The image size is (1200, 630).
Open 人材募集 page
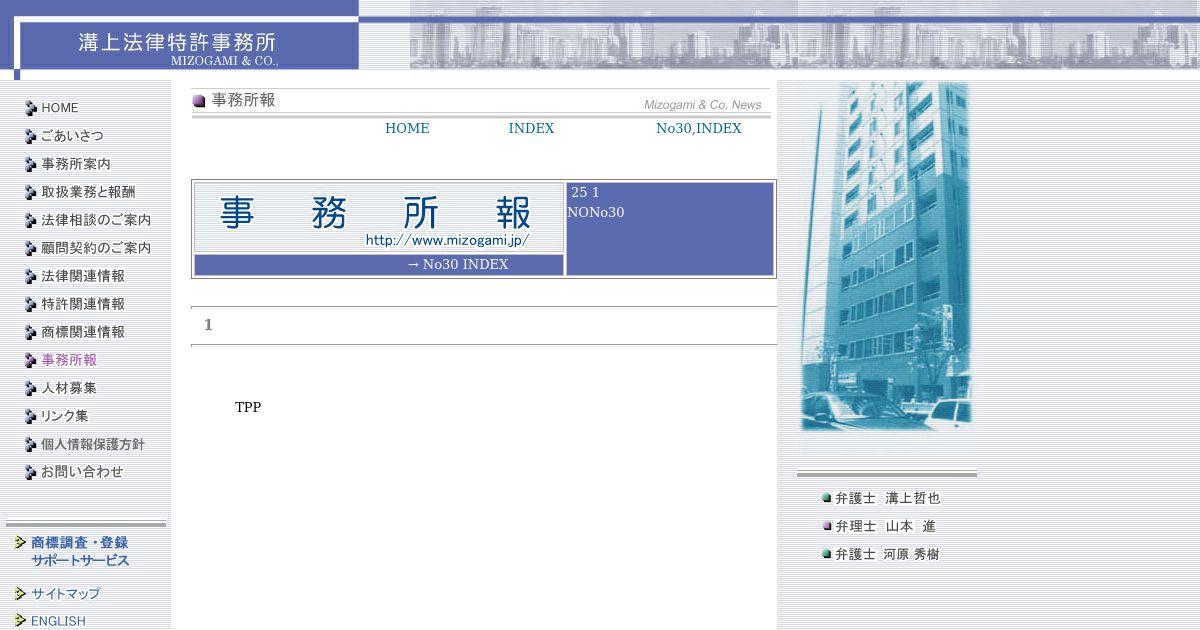click(69, 388)
